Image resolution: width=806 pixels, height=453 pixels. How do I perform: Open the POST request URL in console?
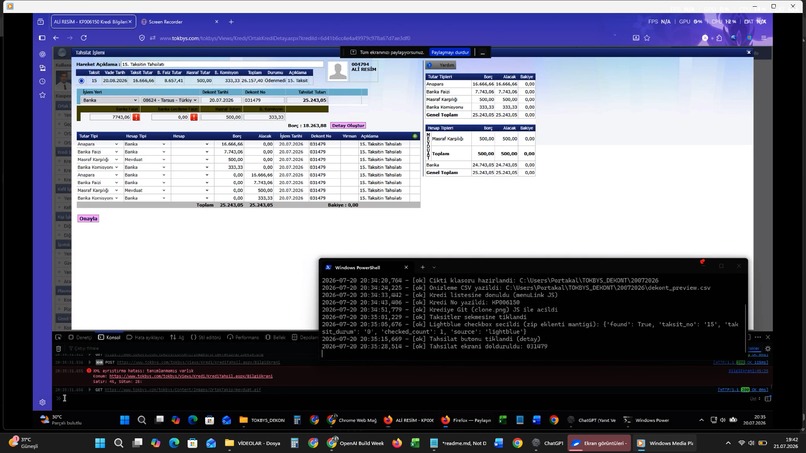[198, 363]
